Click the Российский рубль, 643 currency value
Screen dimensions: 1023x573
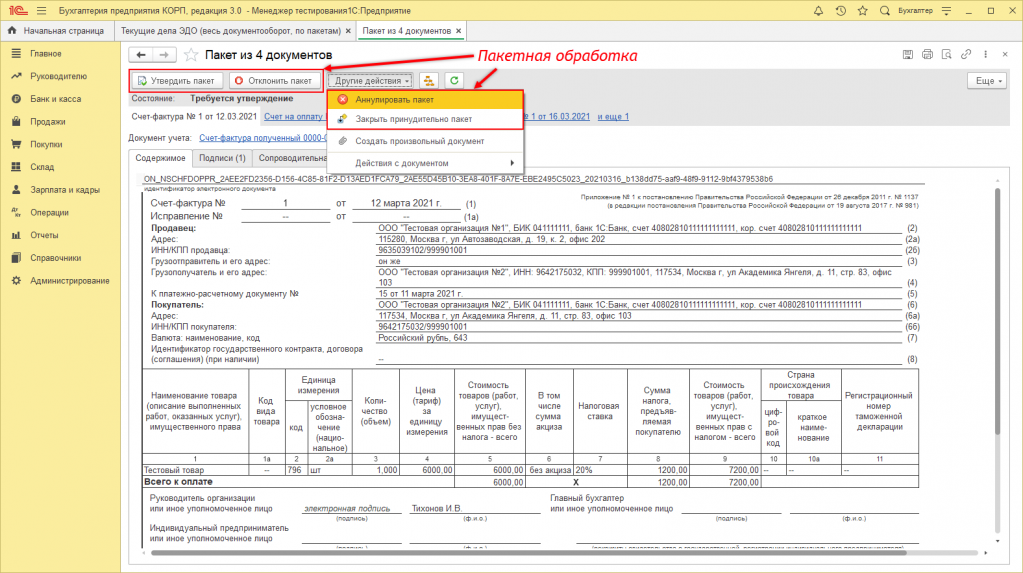[x=423, y=338]
